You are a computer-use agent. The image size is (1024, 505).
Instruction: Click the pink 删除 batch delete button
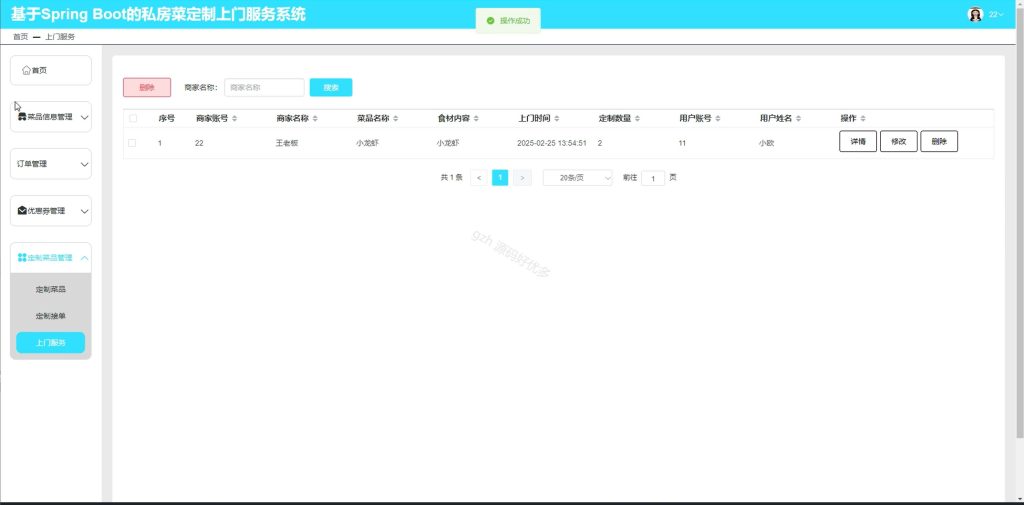click(147, 88)
